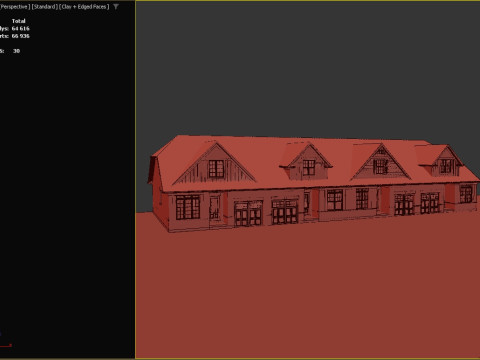Open the Perspective viewport view menu
480x360 pixels.
click(14, 7)
